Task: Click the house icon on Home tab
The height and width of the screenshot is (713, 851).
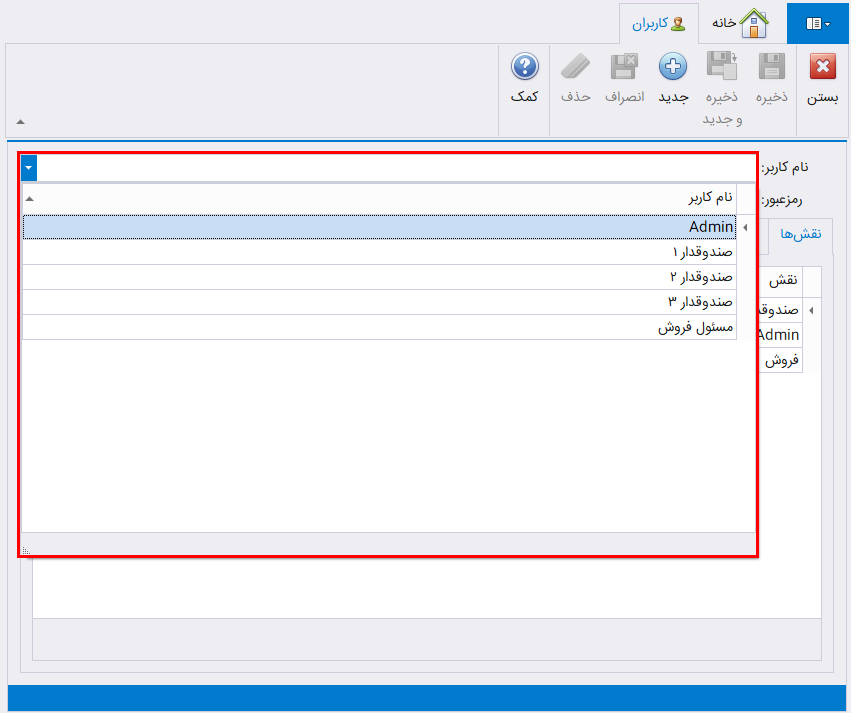Action: tap(754, 23)
